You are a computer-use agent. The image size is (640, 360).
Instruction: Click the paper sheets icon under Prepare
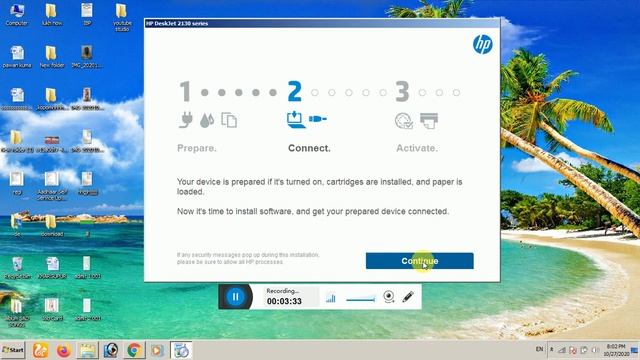tap(229, 120)
